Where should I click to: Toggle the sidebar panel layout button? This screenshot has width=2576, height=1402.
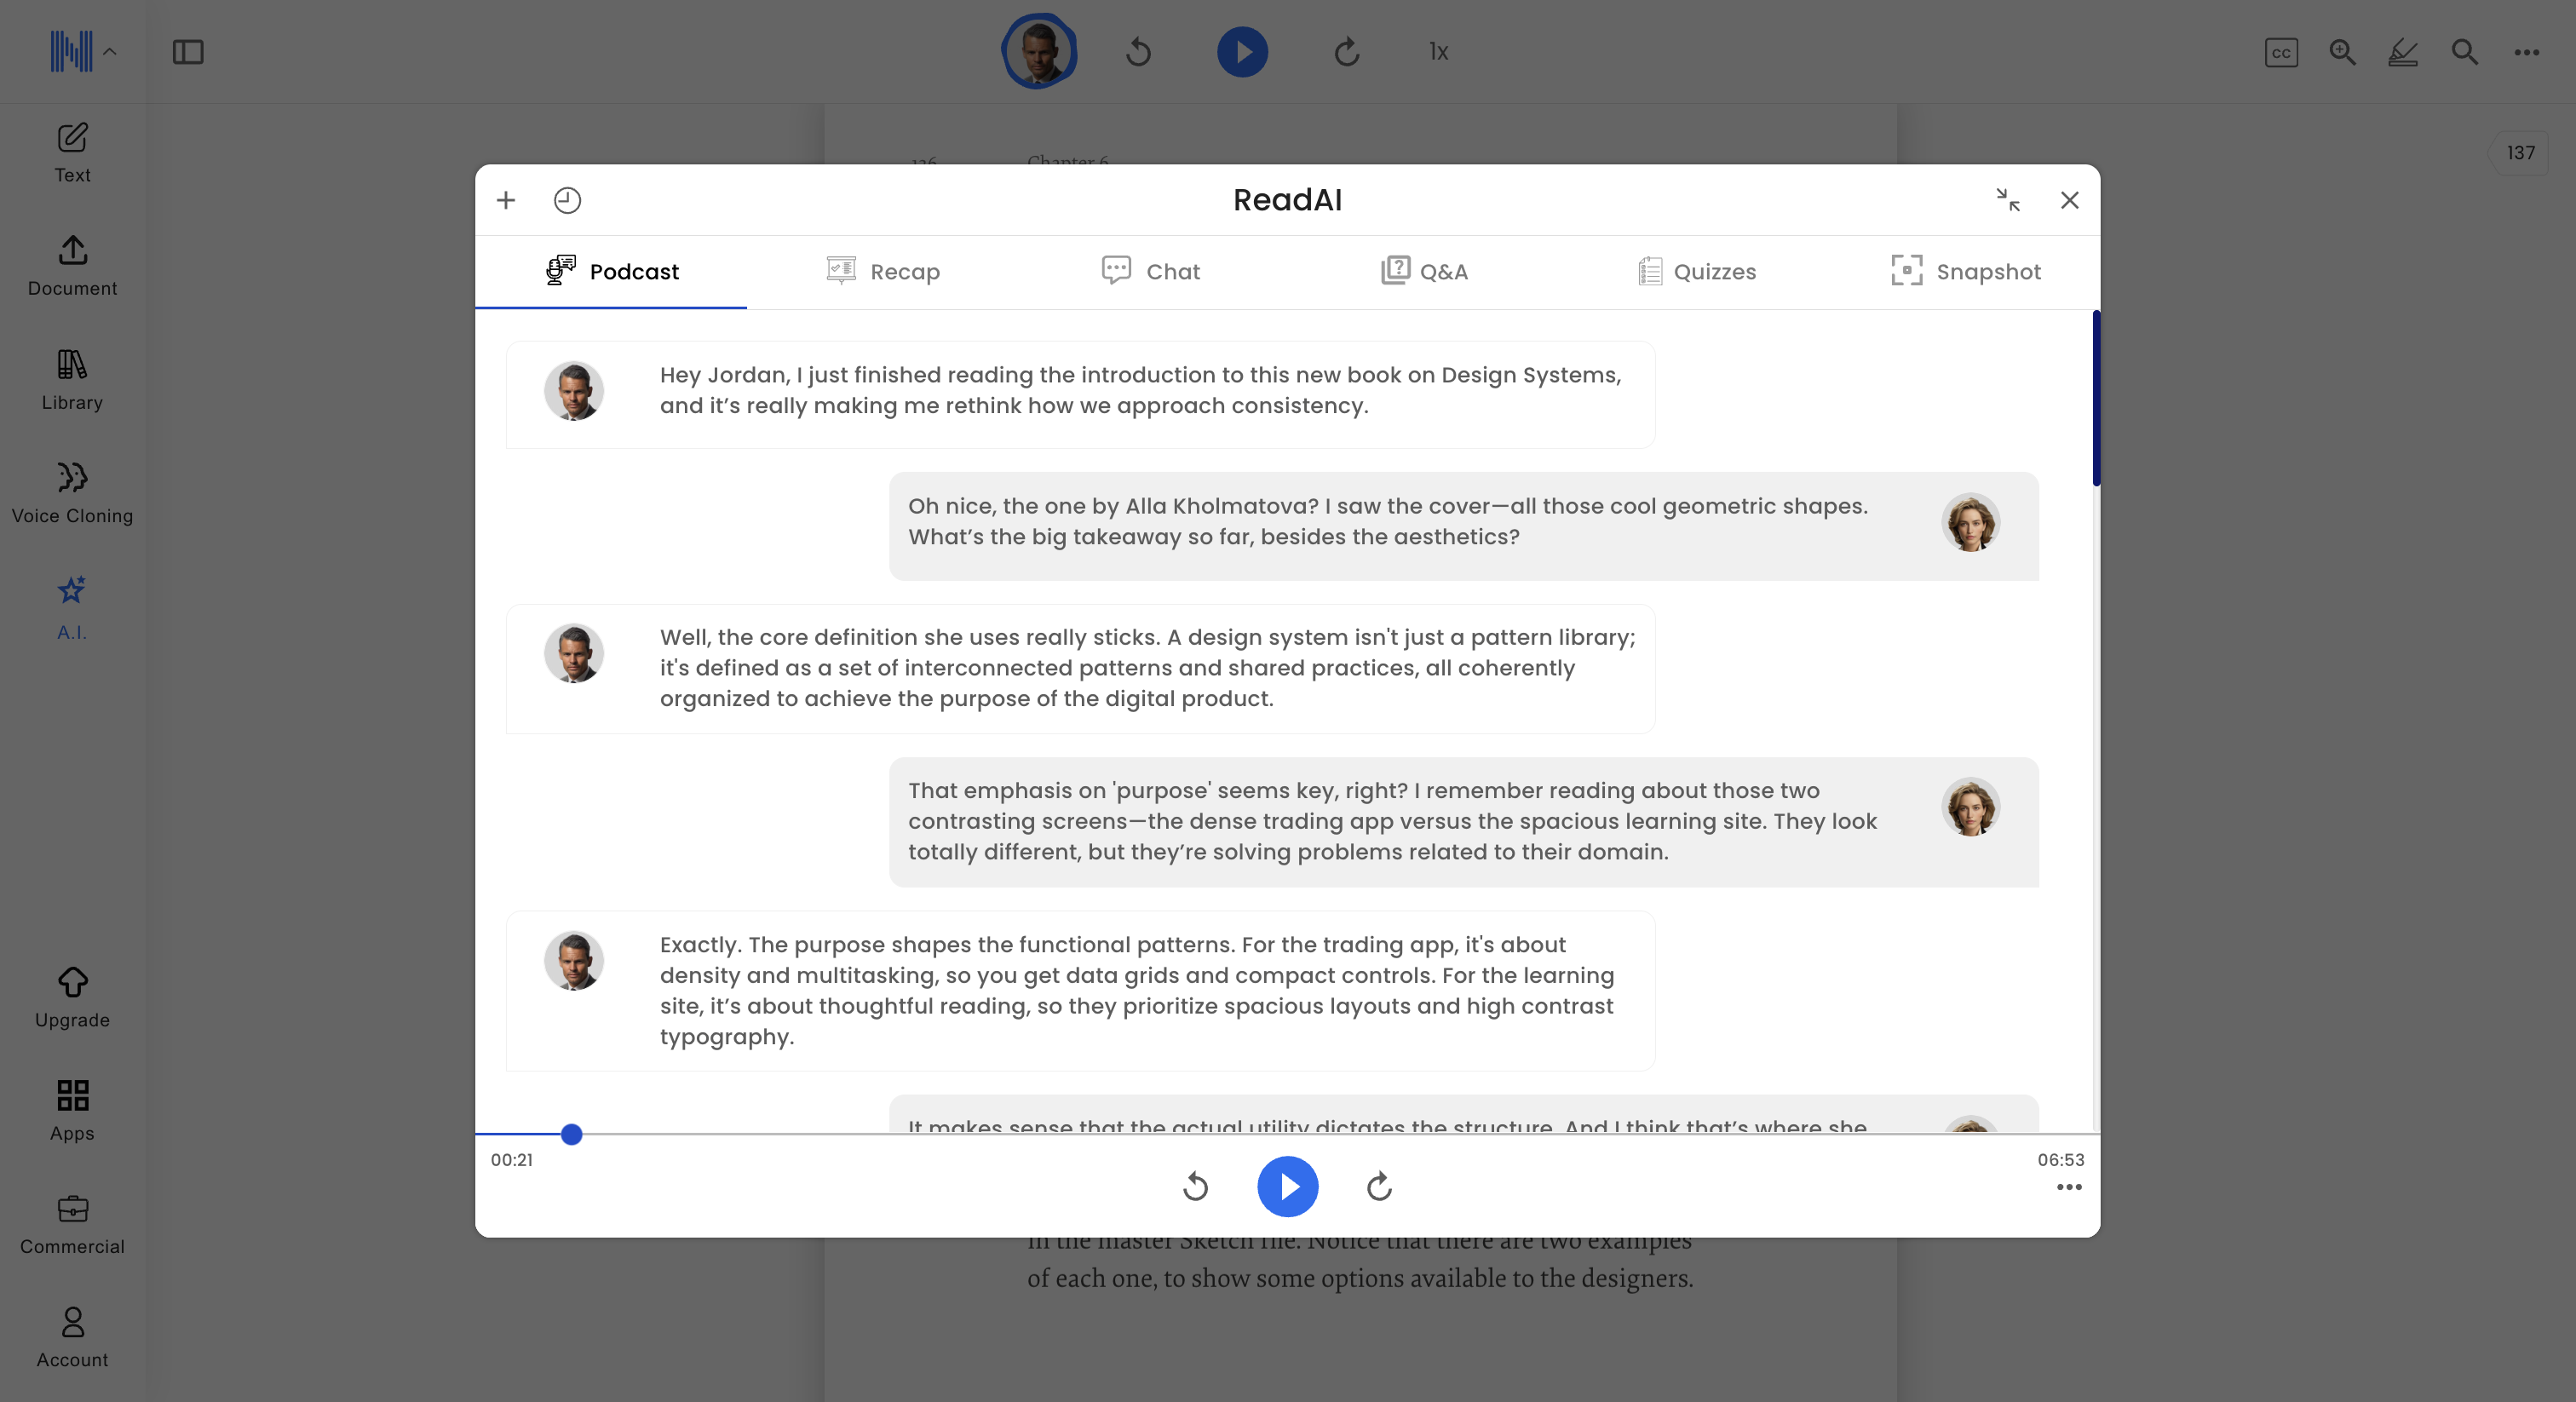tap(188, 52)
